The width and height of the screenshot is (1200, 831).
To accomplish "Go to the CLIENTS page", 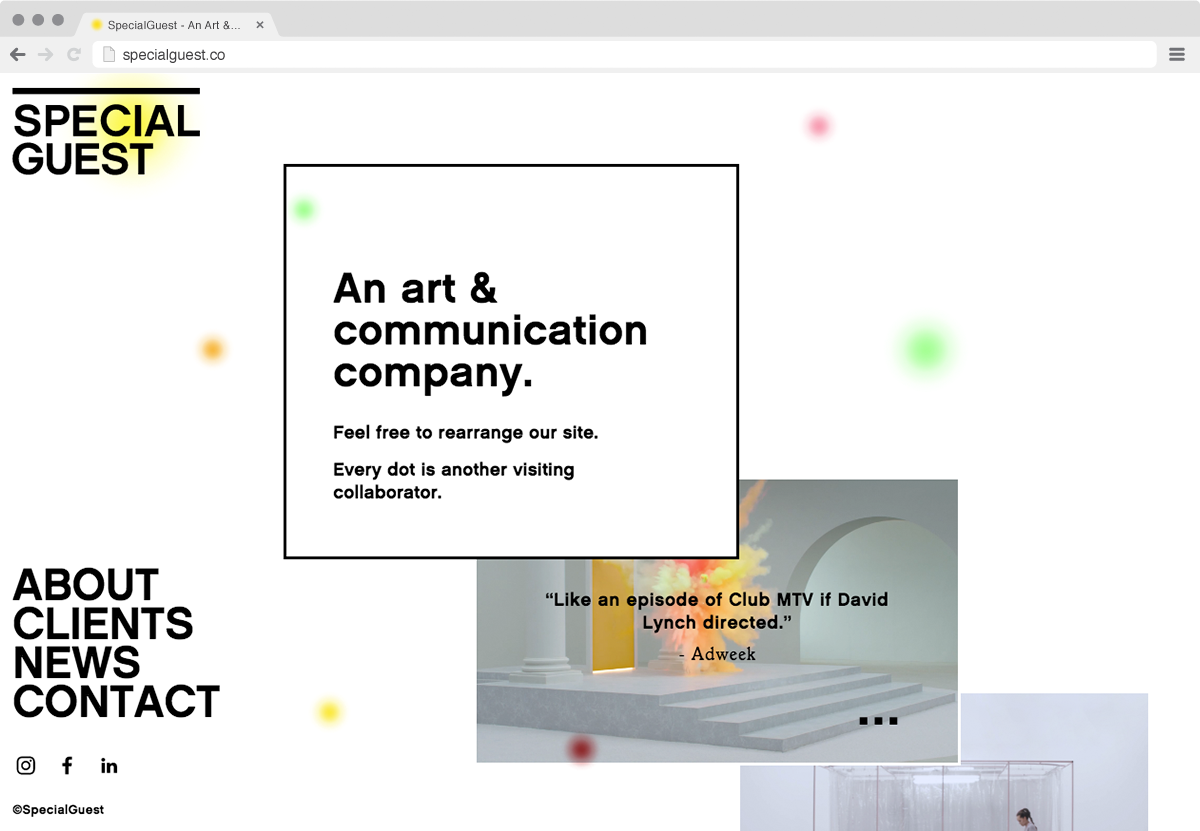I will (x=103, y=625).
